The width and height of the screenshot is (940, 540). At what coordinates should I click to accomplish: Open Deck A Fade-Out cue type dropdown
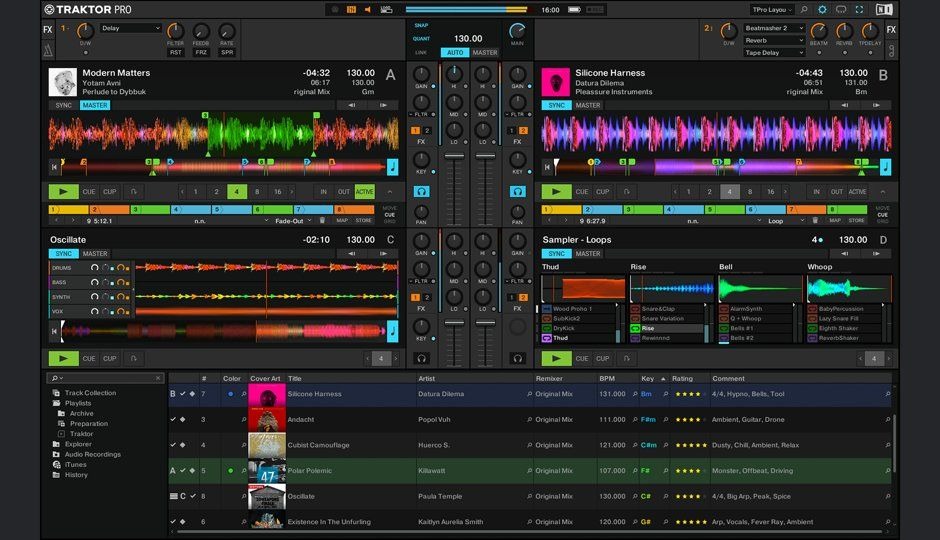[x=293, y=221]
